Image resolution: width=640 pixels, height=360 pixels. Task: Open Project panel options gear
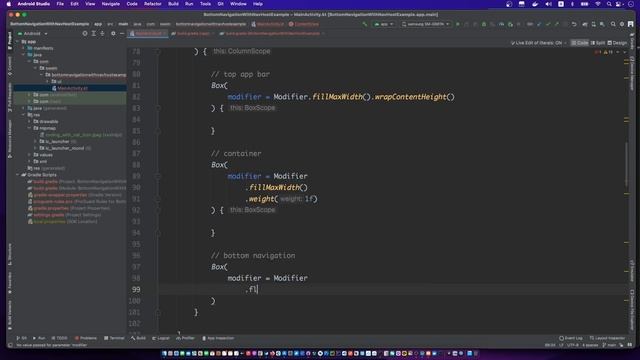point(113,33)
